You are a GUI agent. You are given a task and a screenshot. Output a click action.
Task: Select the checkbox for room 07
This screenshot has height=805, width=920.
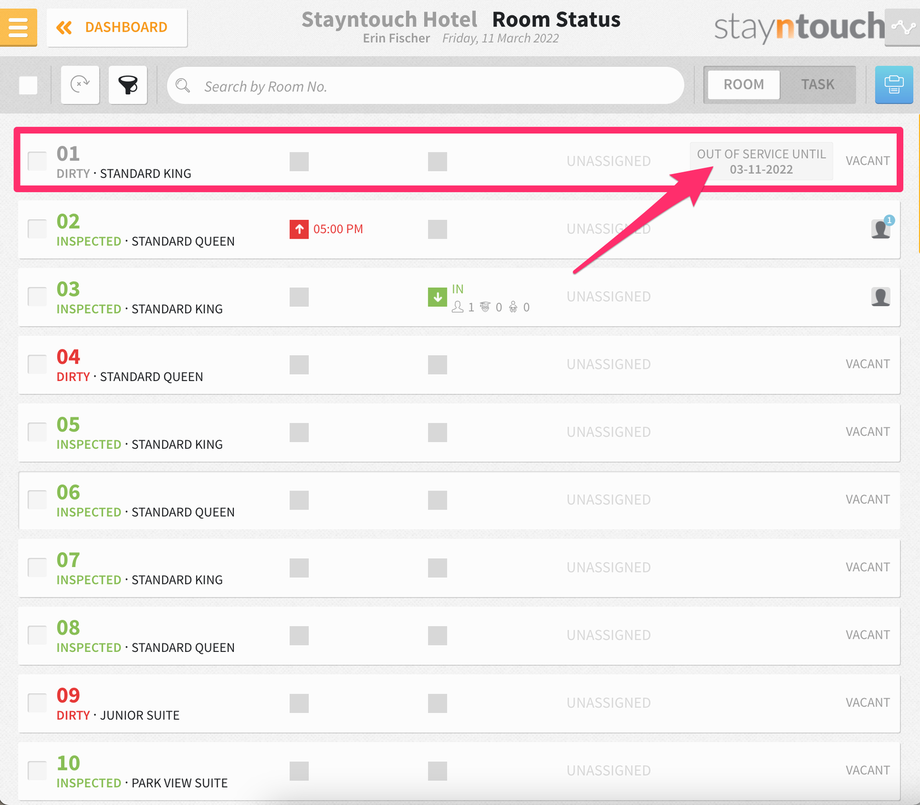pos(37,567)
